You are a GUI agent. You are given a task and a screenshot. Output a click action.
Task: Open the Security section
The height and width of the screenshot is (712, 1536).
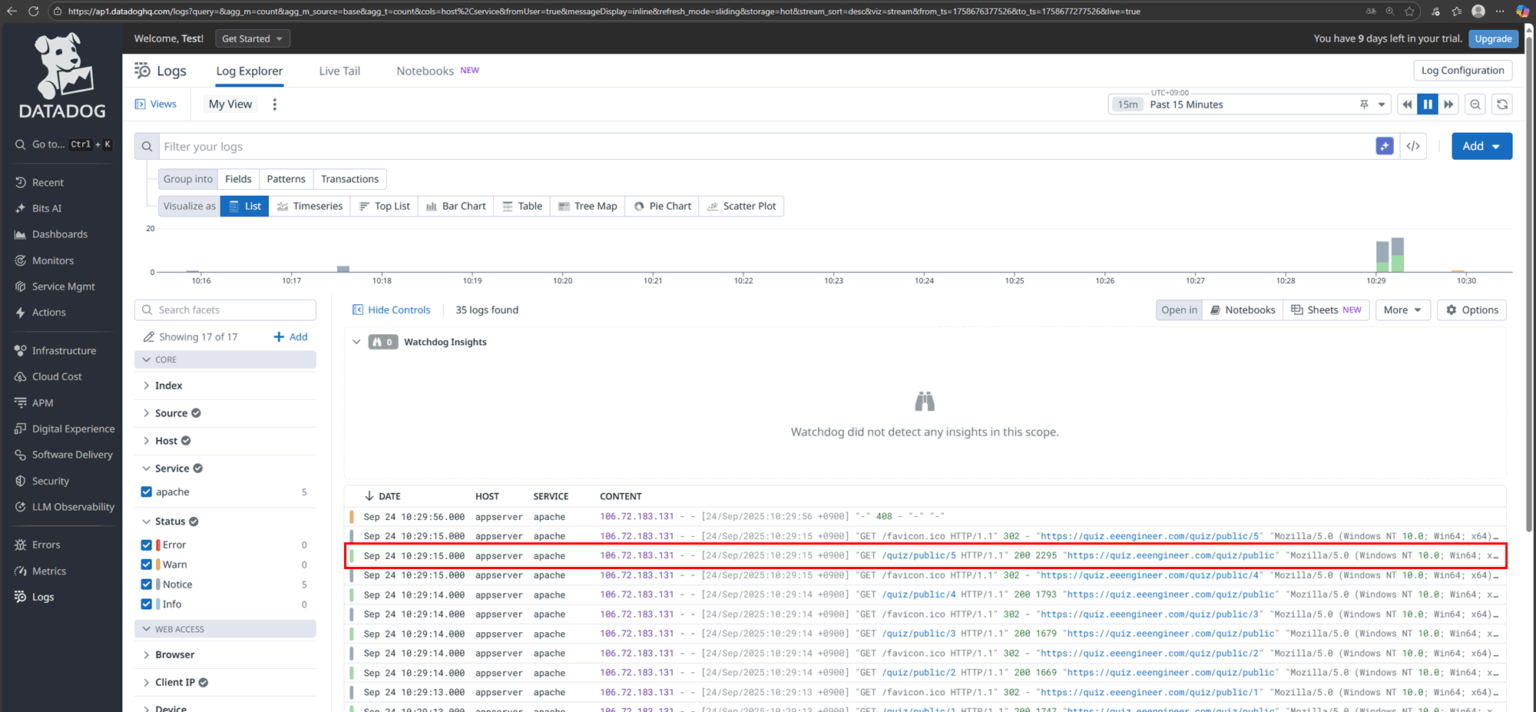(x=49, y=480)
